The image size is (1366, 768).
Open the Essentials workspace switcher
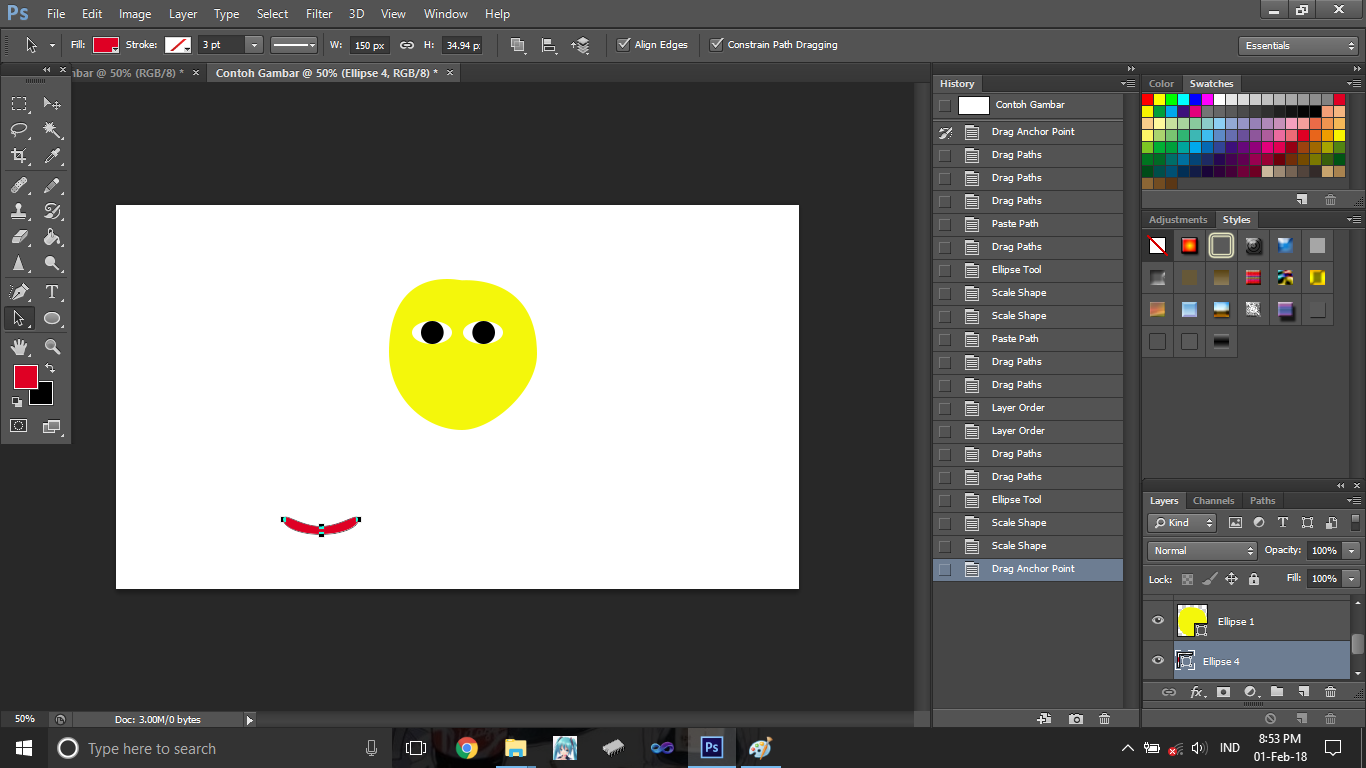[x=1297, y=45]
